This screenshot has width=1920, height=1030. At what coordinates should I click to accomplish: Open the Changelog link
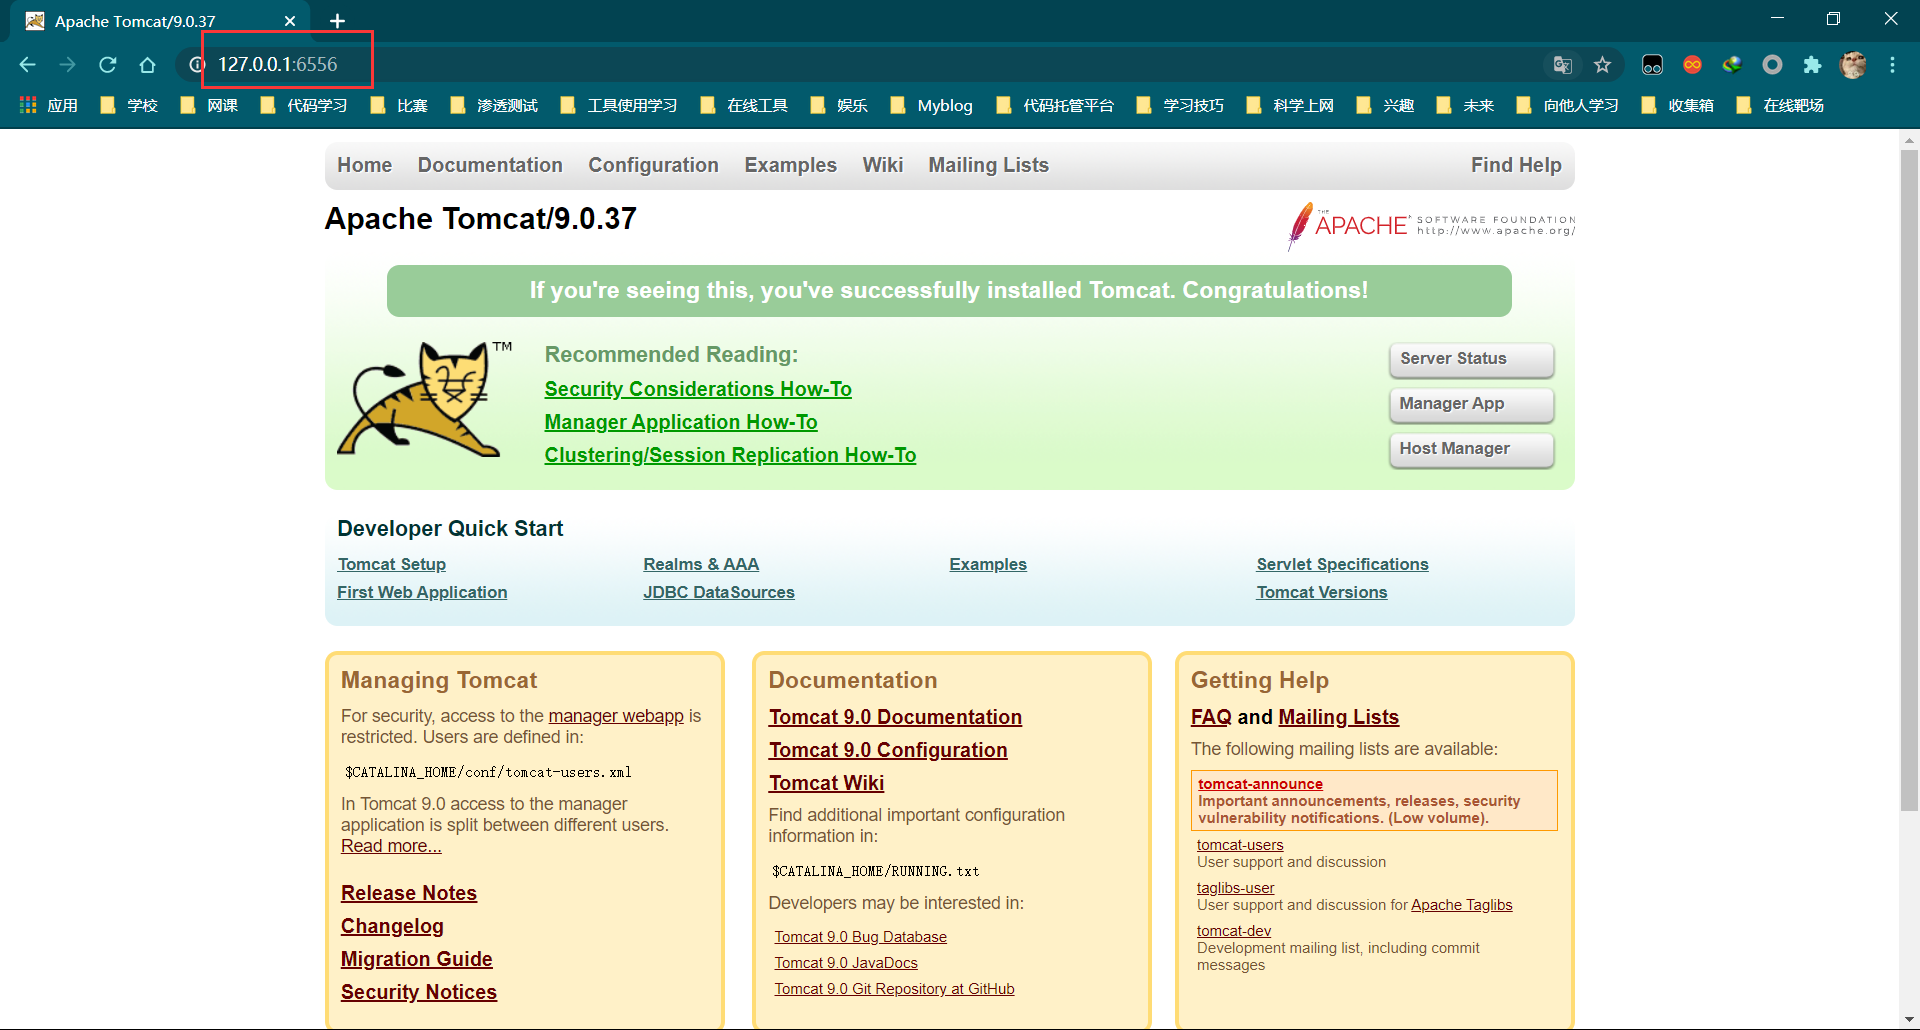pyautogui.click(x=392, y=926)
